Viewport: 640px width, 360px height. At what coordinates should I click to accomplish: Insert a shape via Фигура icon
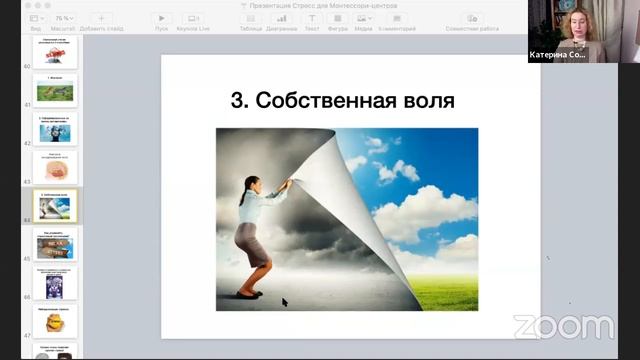coord(338,19)
